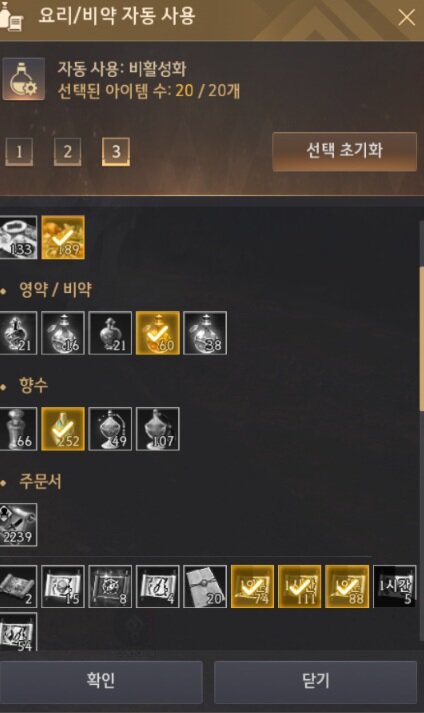
Task: Uncheck the golden elixir with count 60
Action: 157,333
